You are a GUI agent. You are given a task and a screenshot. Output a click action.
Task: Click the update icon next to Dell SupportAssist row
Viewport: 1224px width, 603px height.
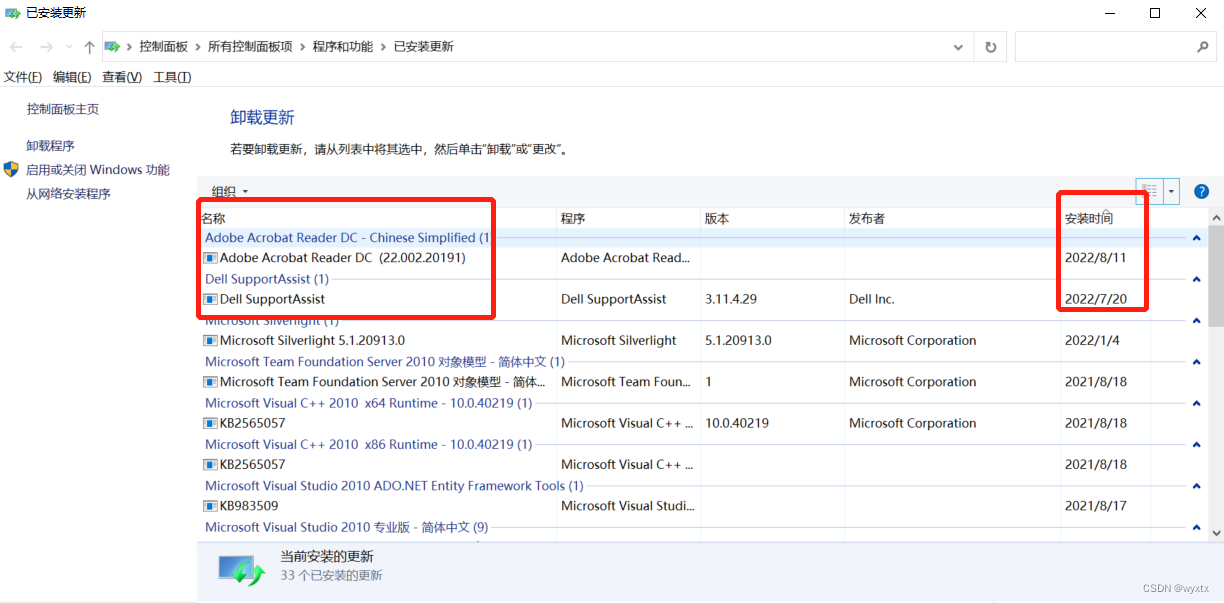(x=210, y=299)
